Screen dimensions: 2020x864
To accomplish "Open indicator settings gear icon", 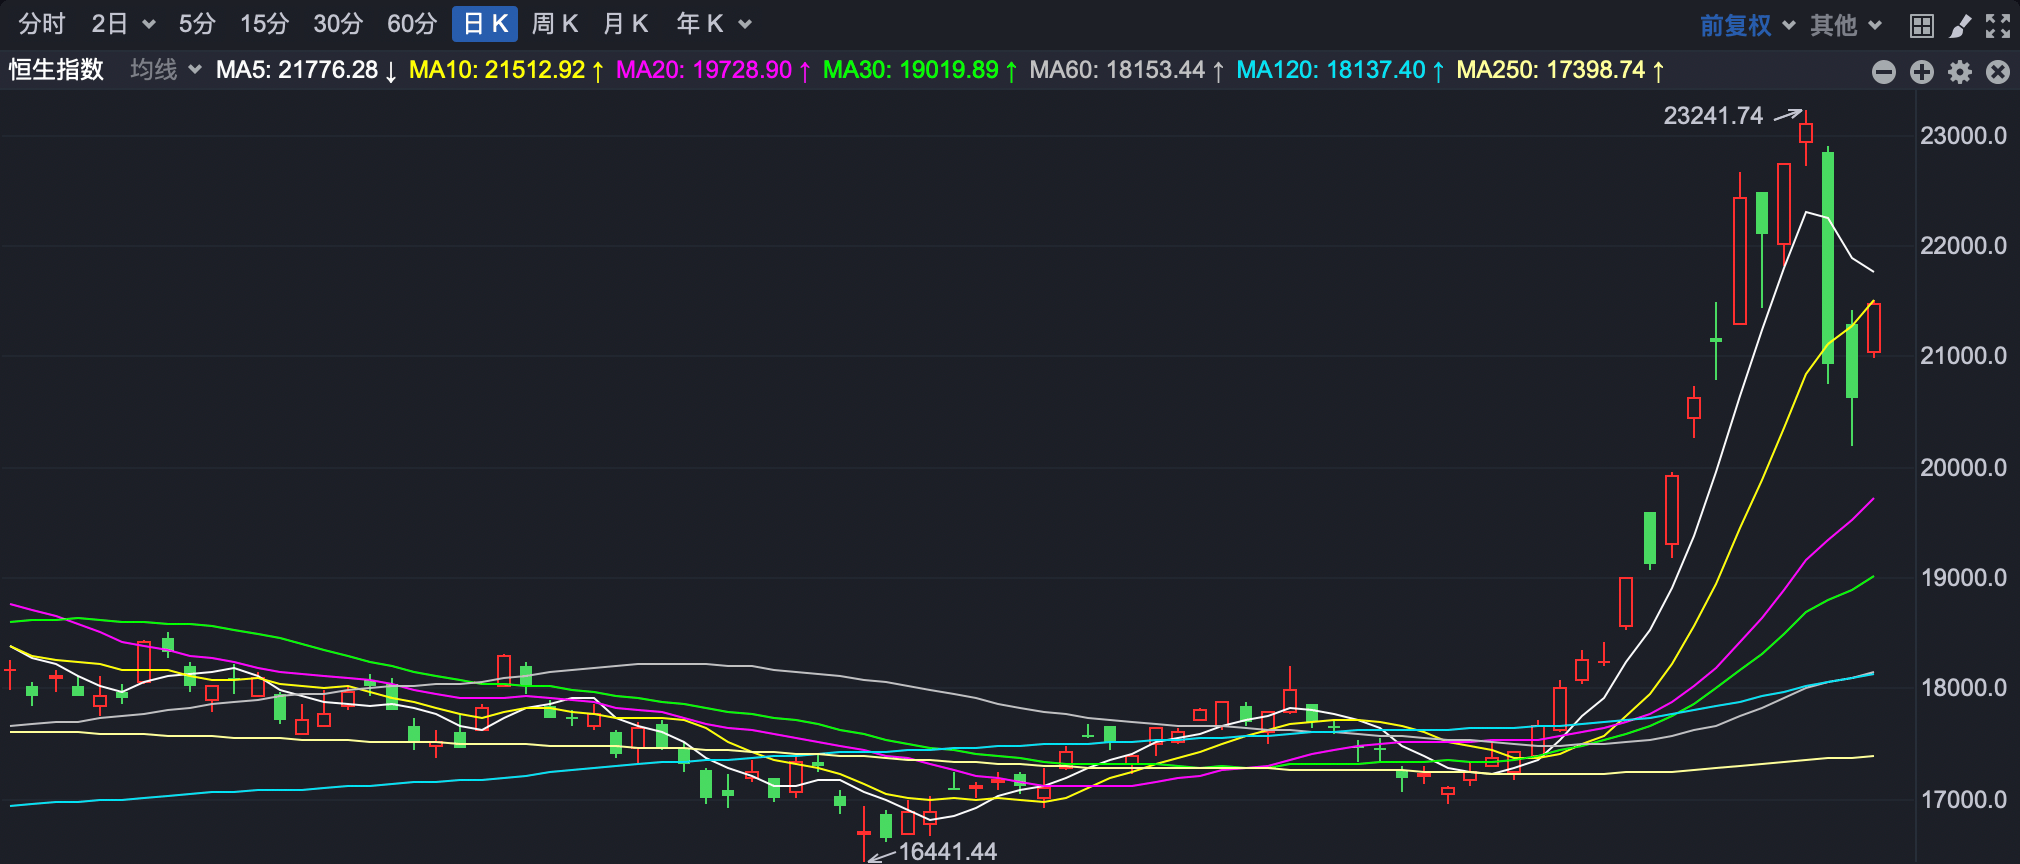I will click(1960, 71).
